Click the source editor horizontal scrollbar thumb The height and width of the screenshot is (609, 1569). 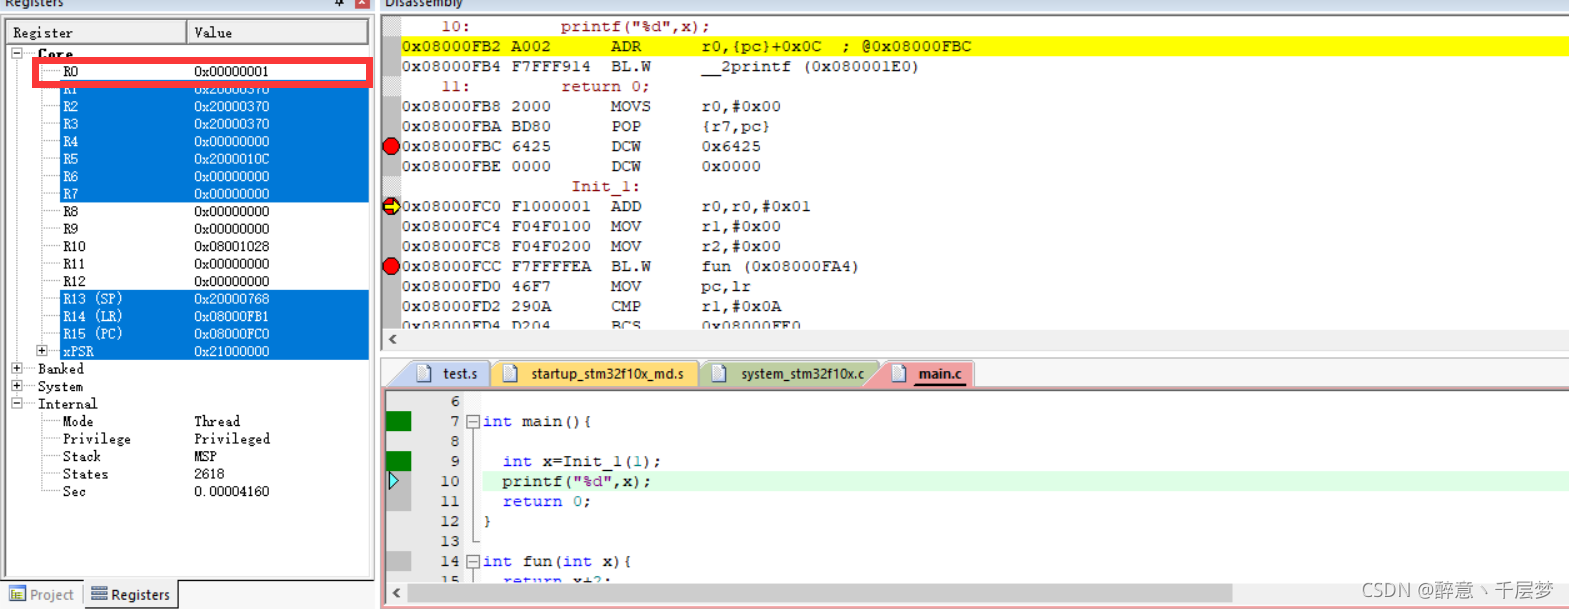(820, 593)
